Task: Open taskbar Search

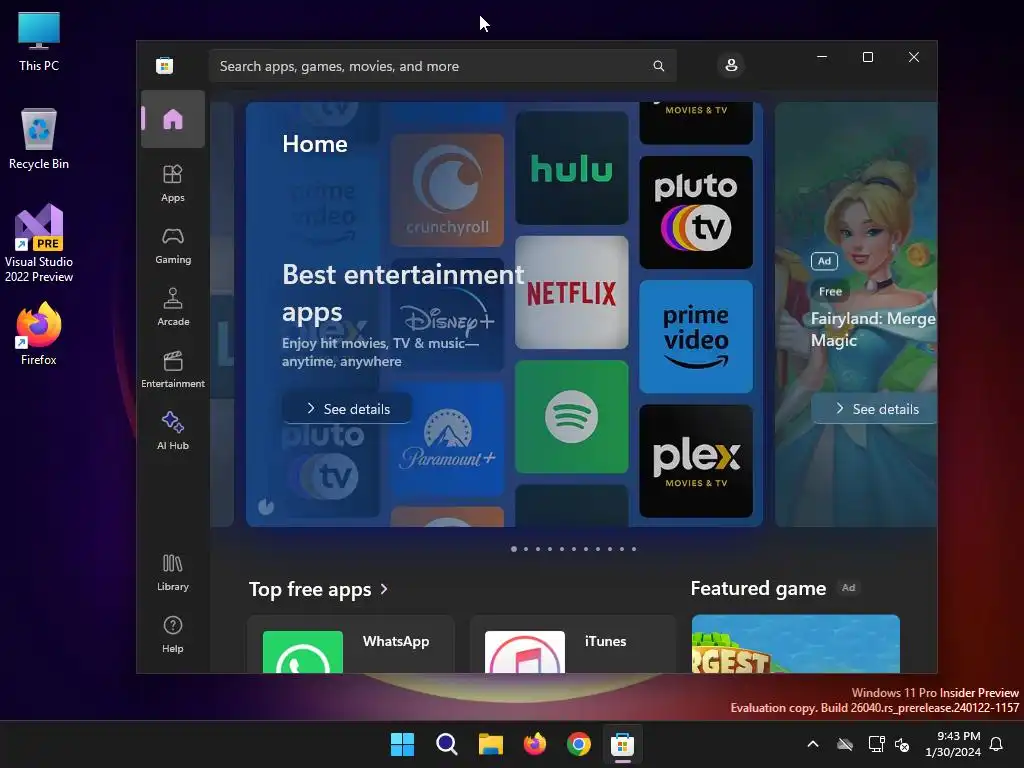Action: click(447, 744)
